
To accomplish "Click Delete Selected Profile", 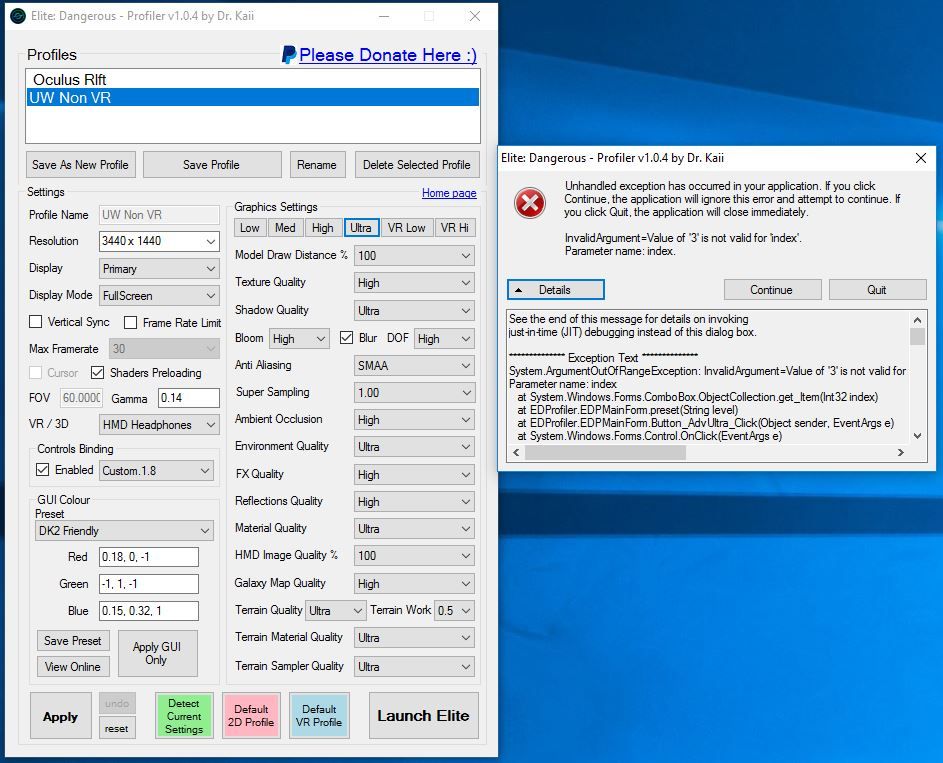I will pyautogui.click(x=417, y=165).
